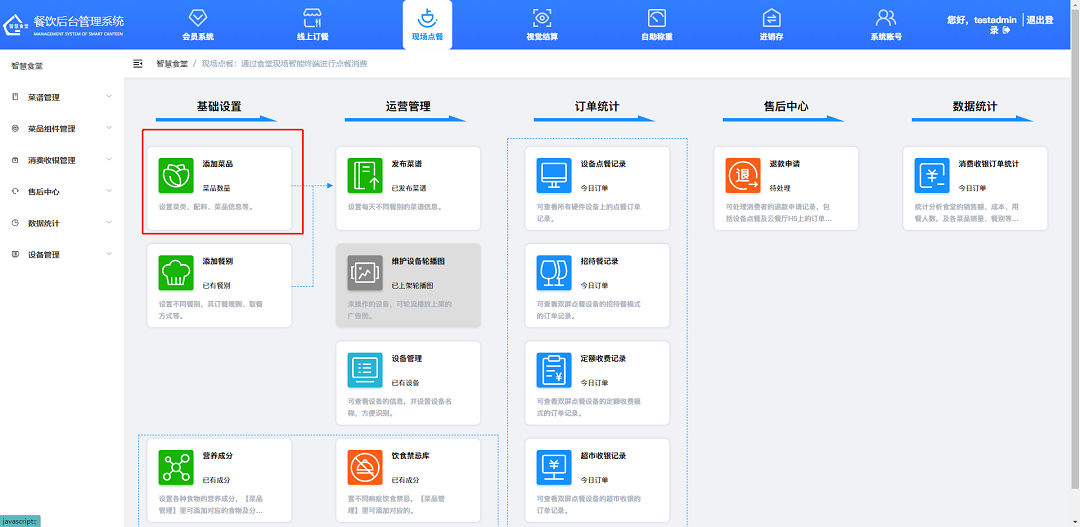Screen dimensions: 1080x527
Task: Click the orange 饮食禁忌库 icon
Action: (365, 467)
